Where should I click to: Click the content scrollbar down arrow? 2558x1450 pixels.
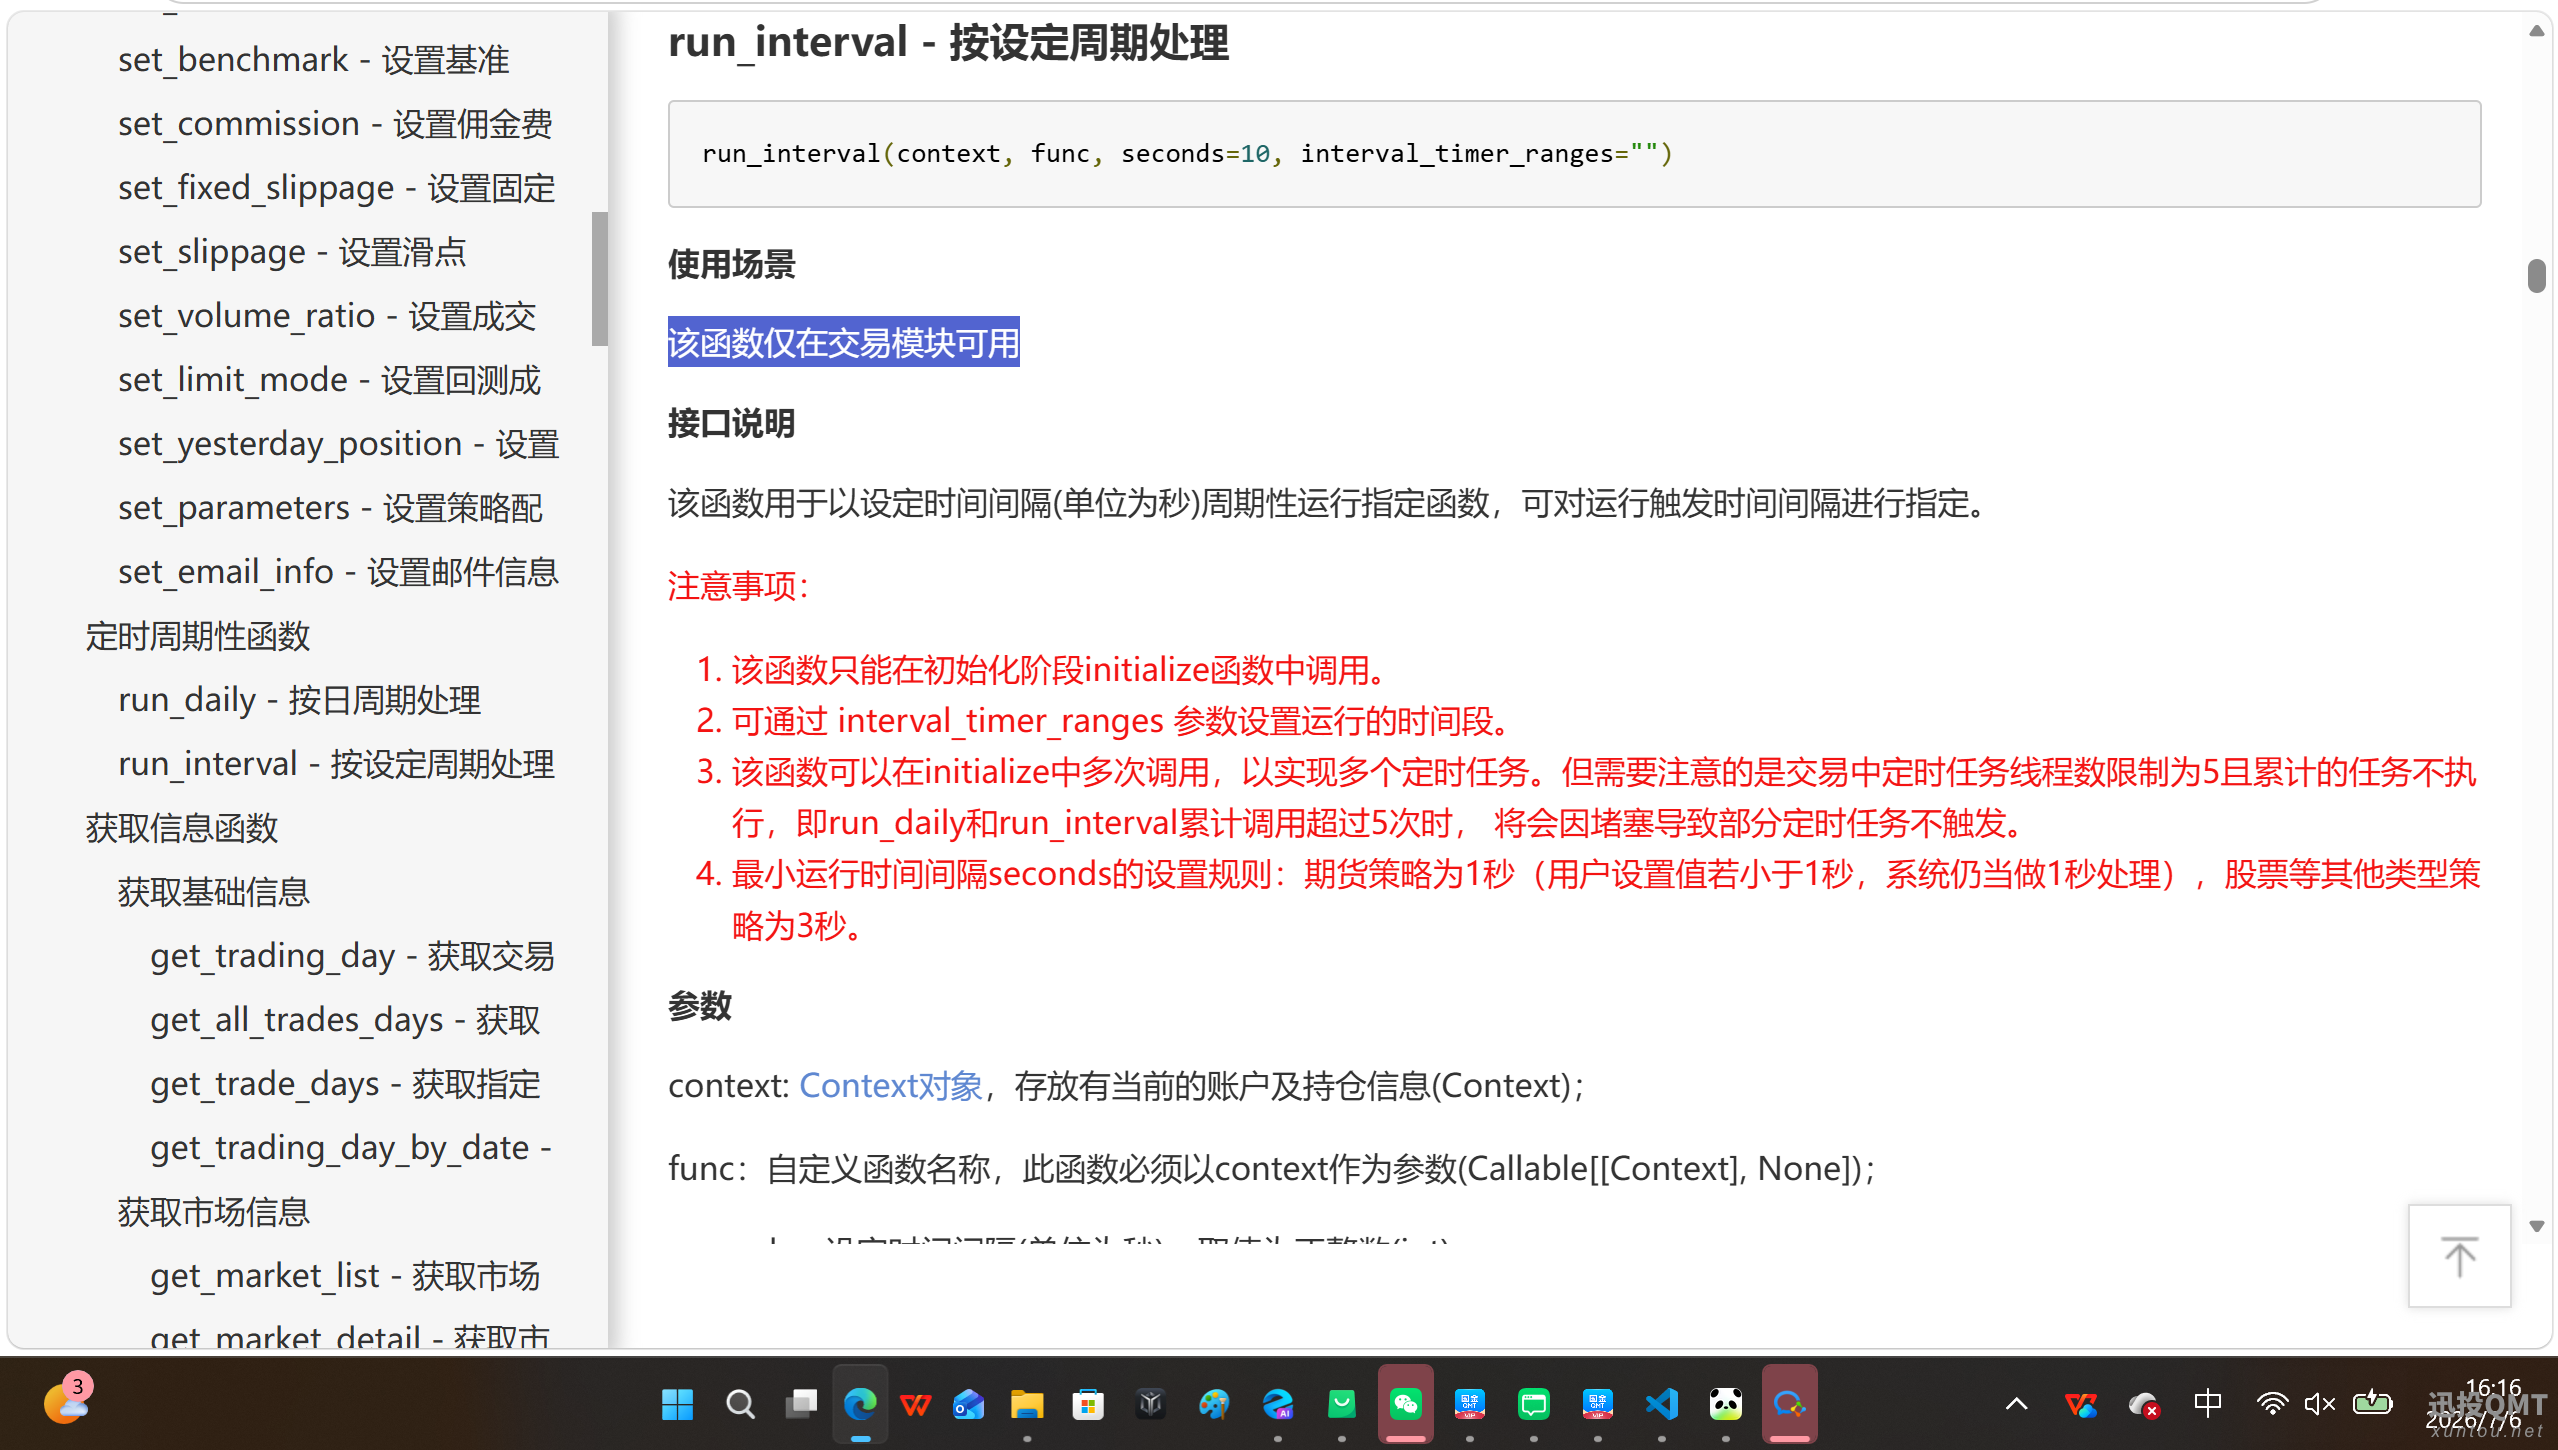(2536, 1226)
